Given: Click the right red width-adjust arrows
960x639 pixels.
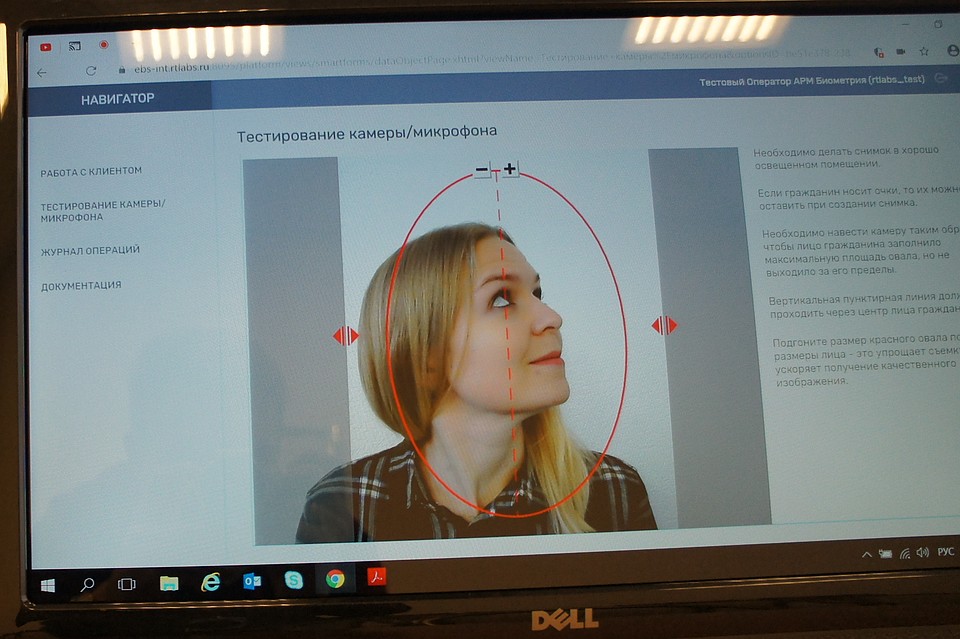Looking at the screenshot, I should [x=664, y=325].
